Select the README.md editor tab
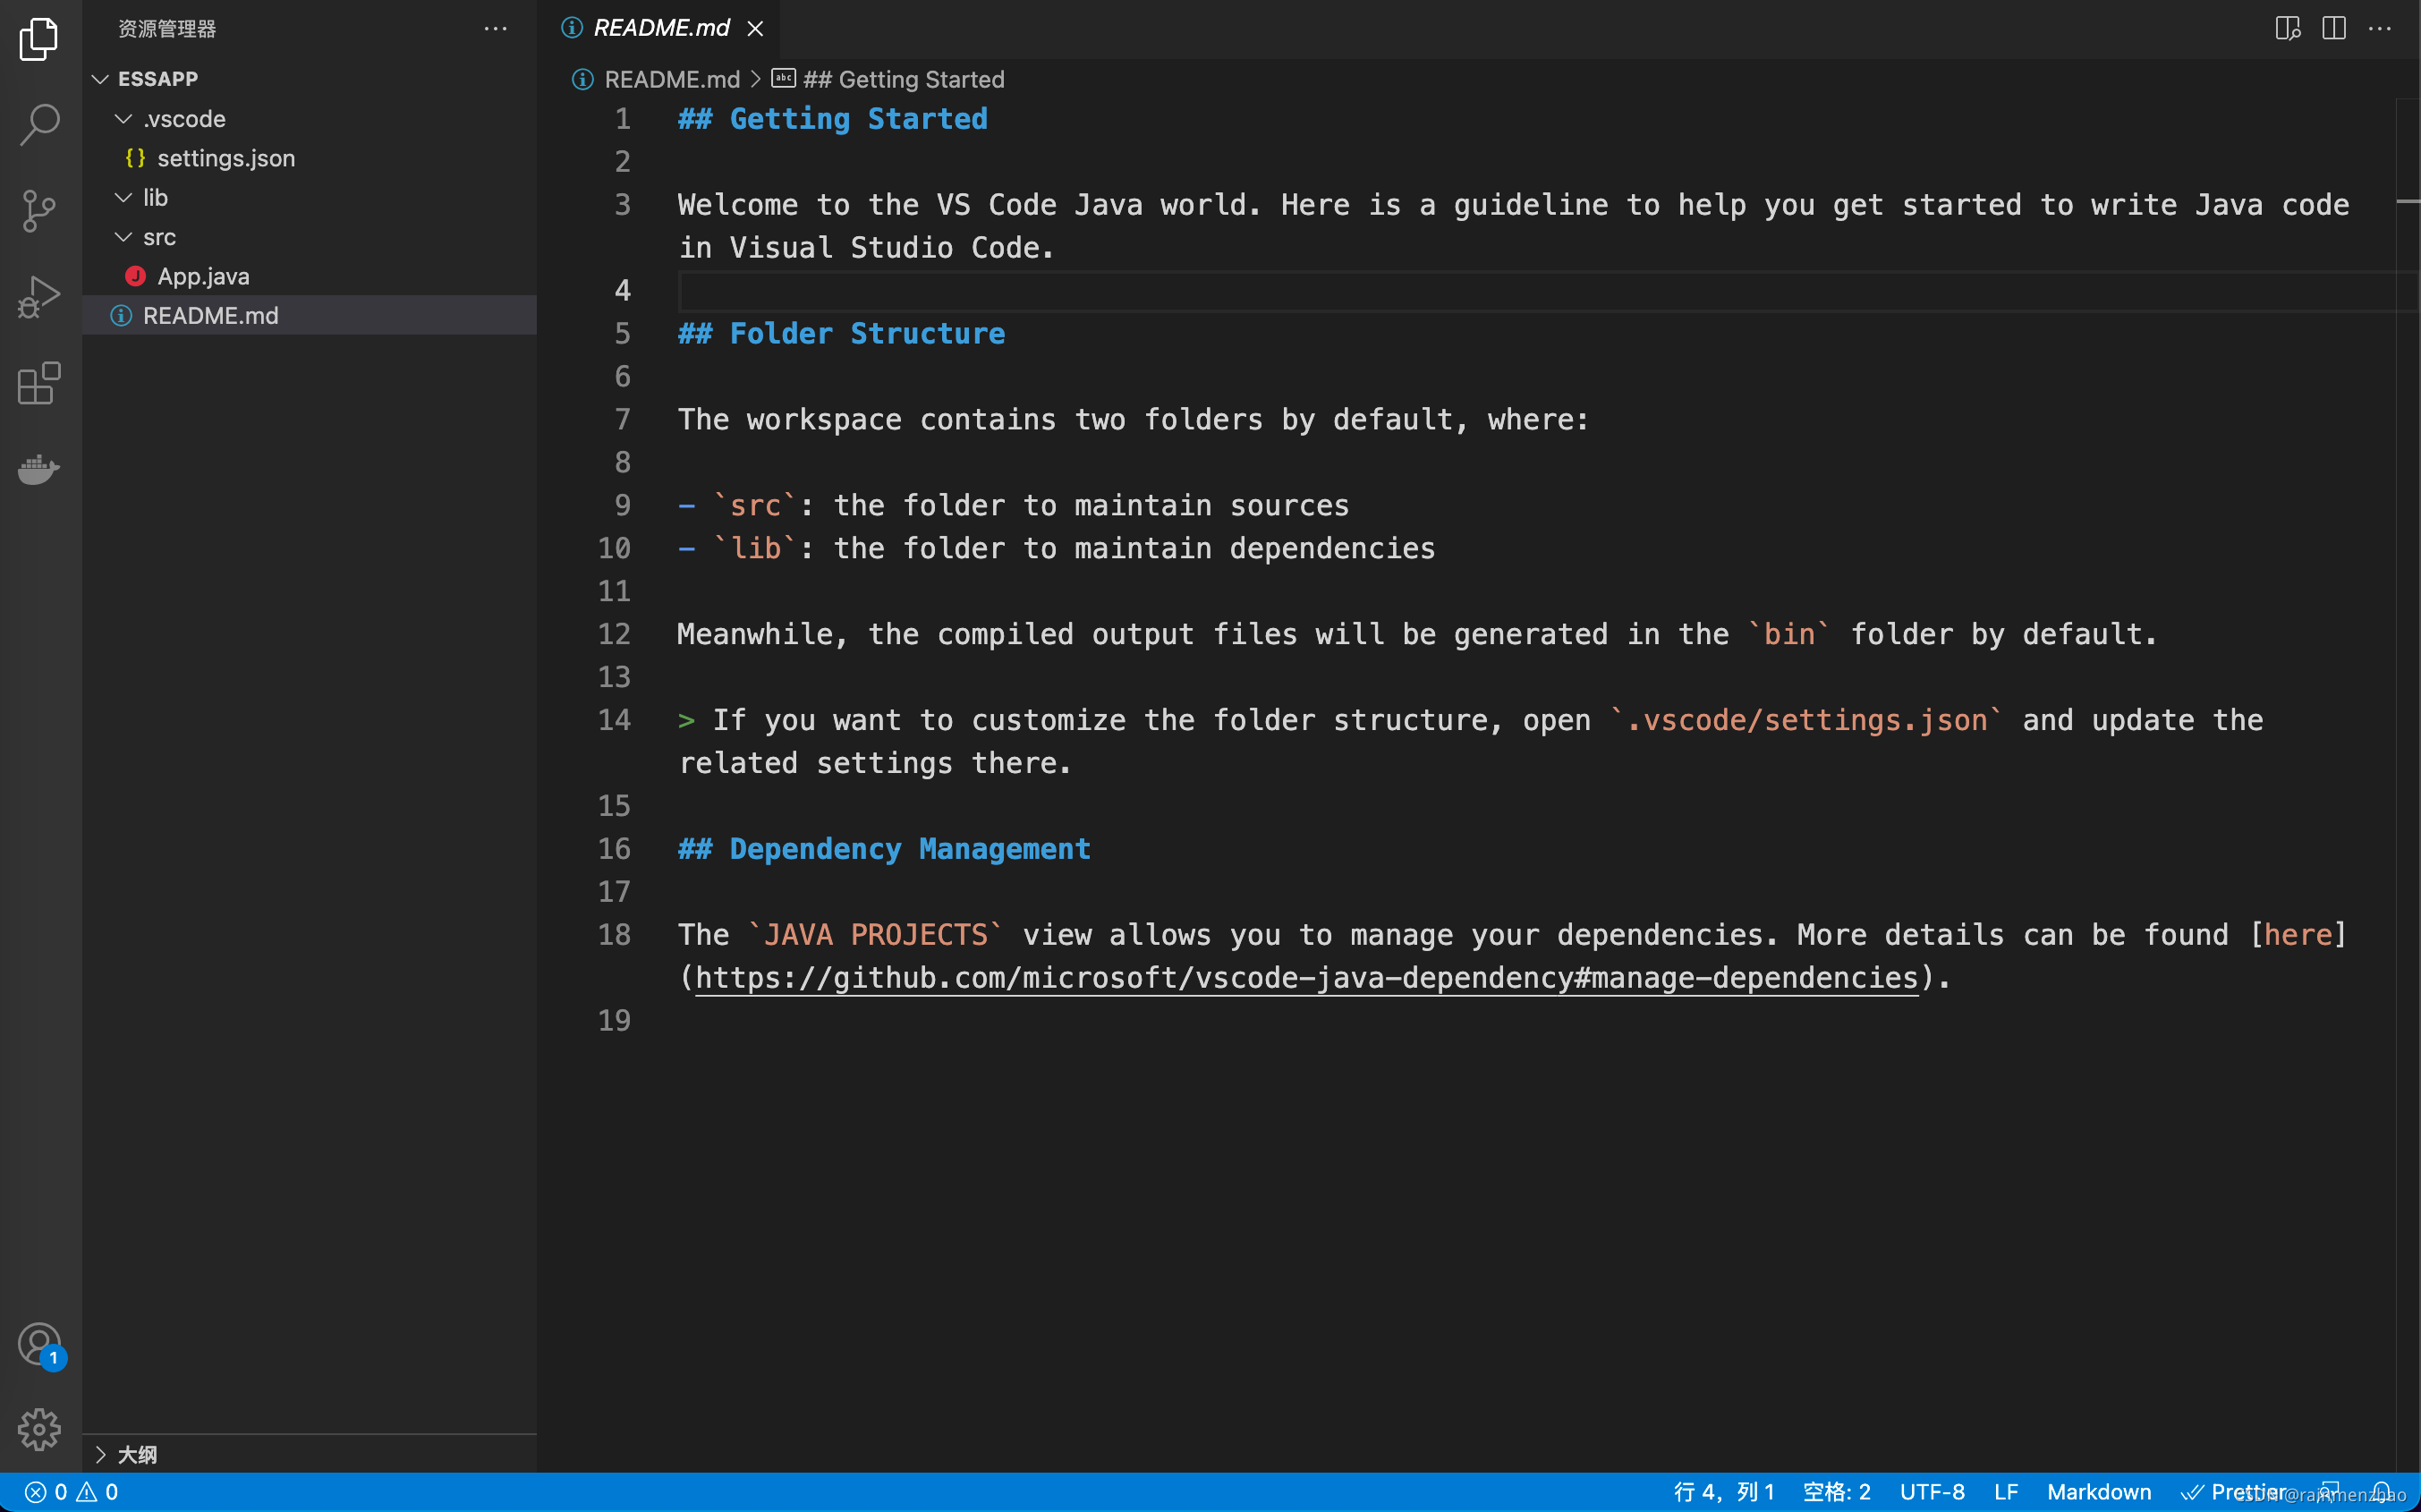2421x1512 pixels. (661, 28)
